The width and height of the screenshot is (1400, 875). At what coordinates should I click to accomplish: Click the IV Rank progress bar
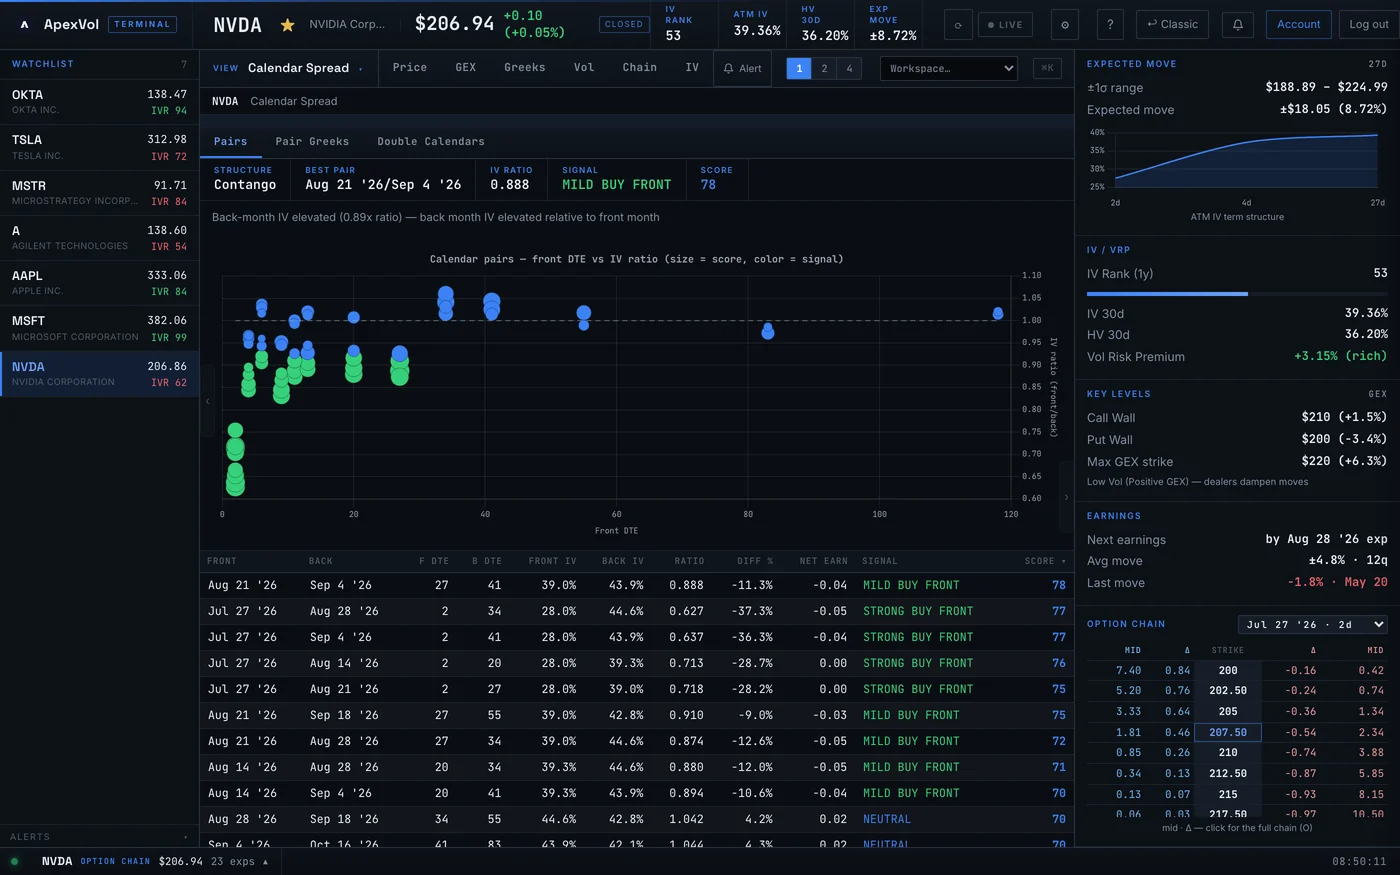1237,294
